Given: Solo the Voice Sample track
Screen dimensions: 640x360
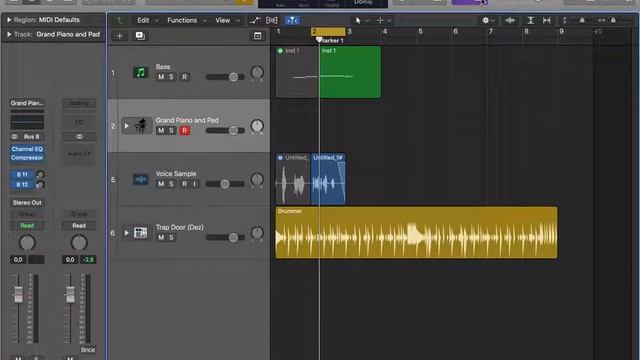Looking at the screenshot, I should click(x=171, y=184).
